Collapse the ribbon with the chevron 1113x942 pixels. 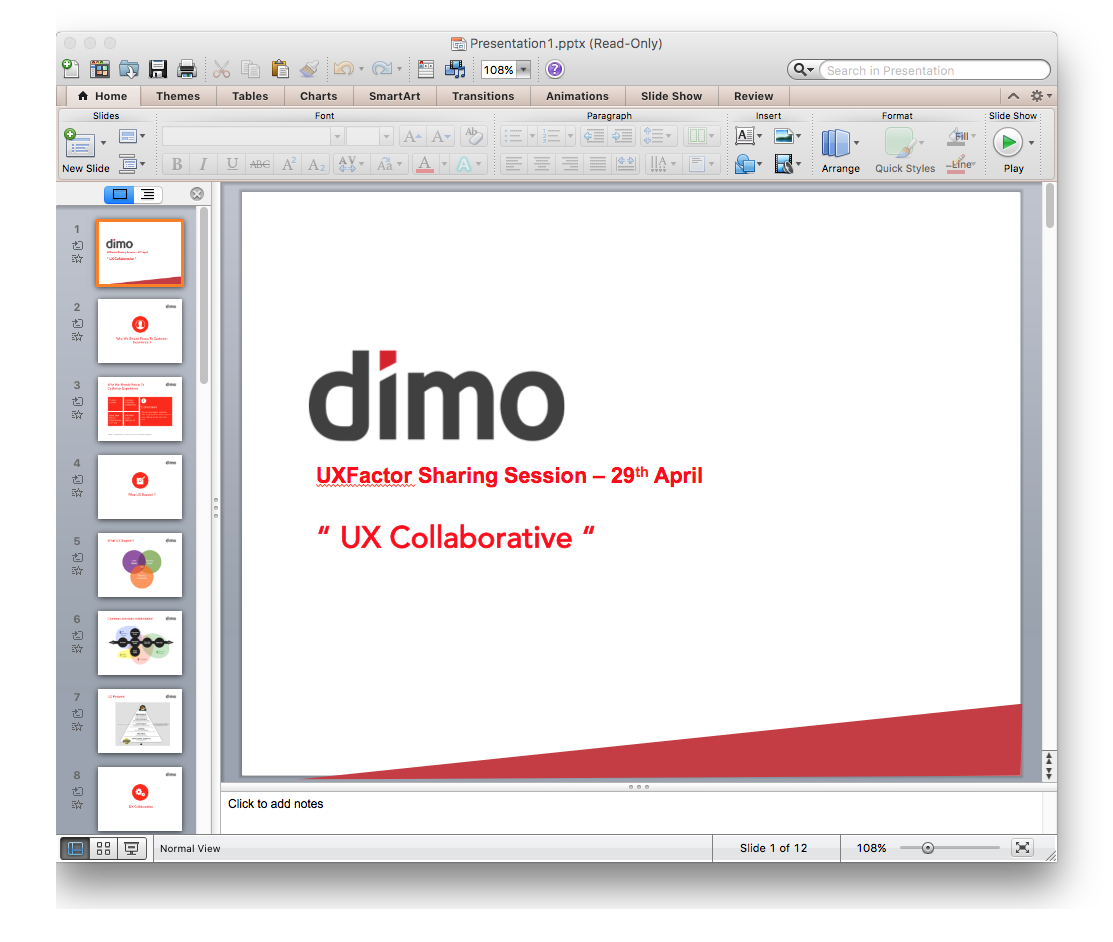1013,96
